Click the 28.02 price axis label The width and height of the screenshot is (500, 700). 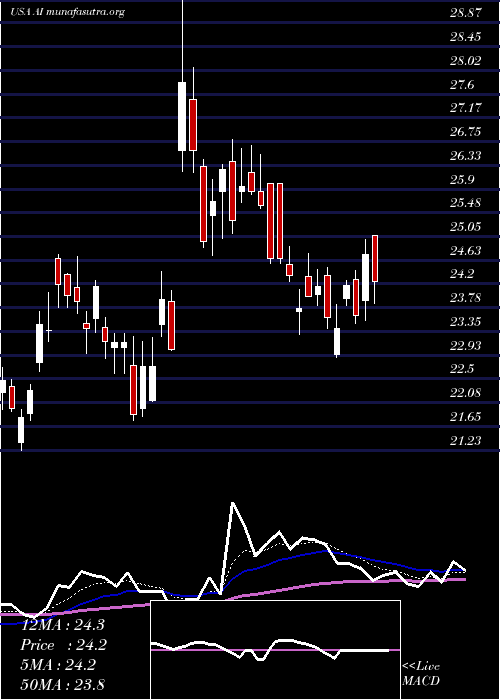[x=466, y=60]
